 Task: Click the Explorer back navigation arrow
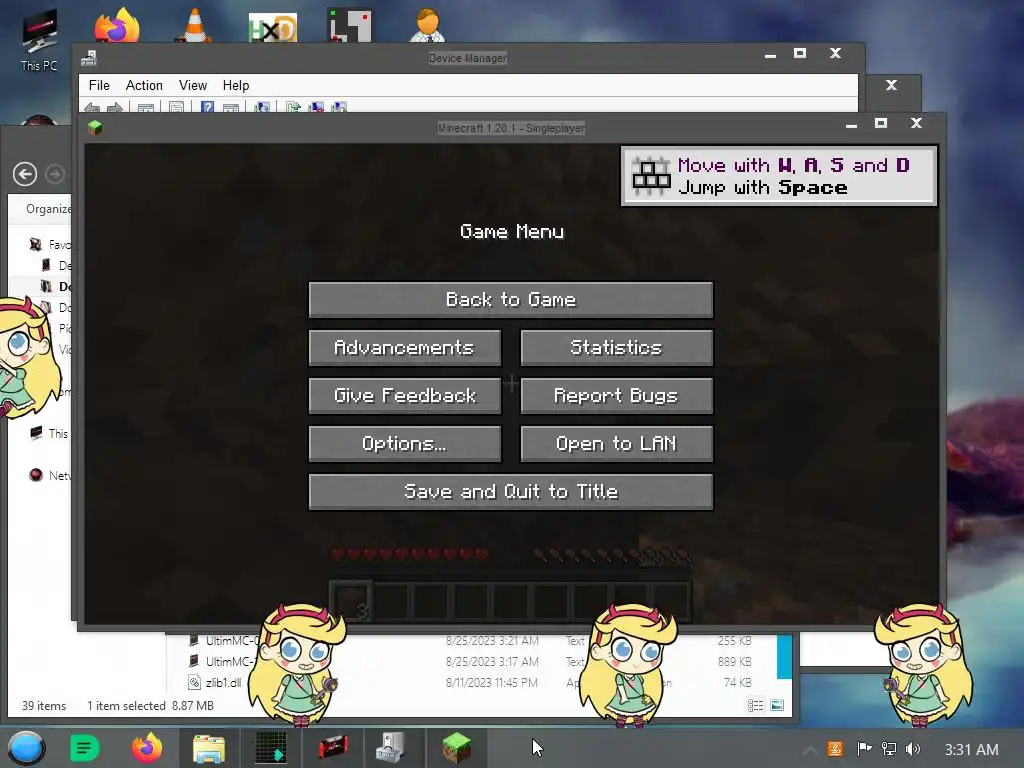(25, 174)
